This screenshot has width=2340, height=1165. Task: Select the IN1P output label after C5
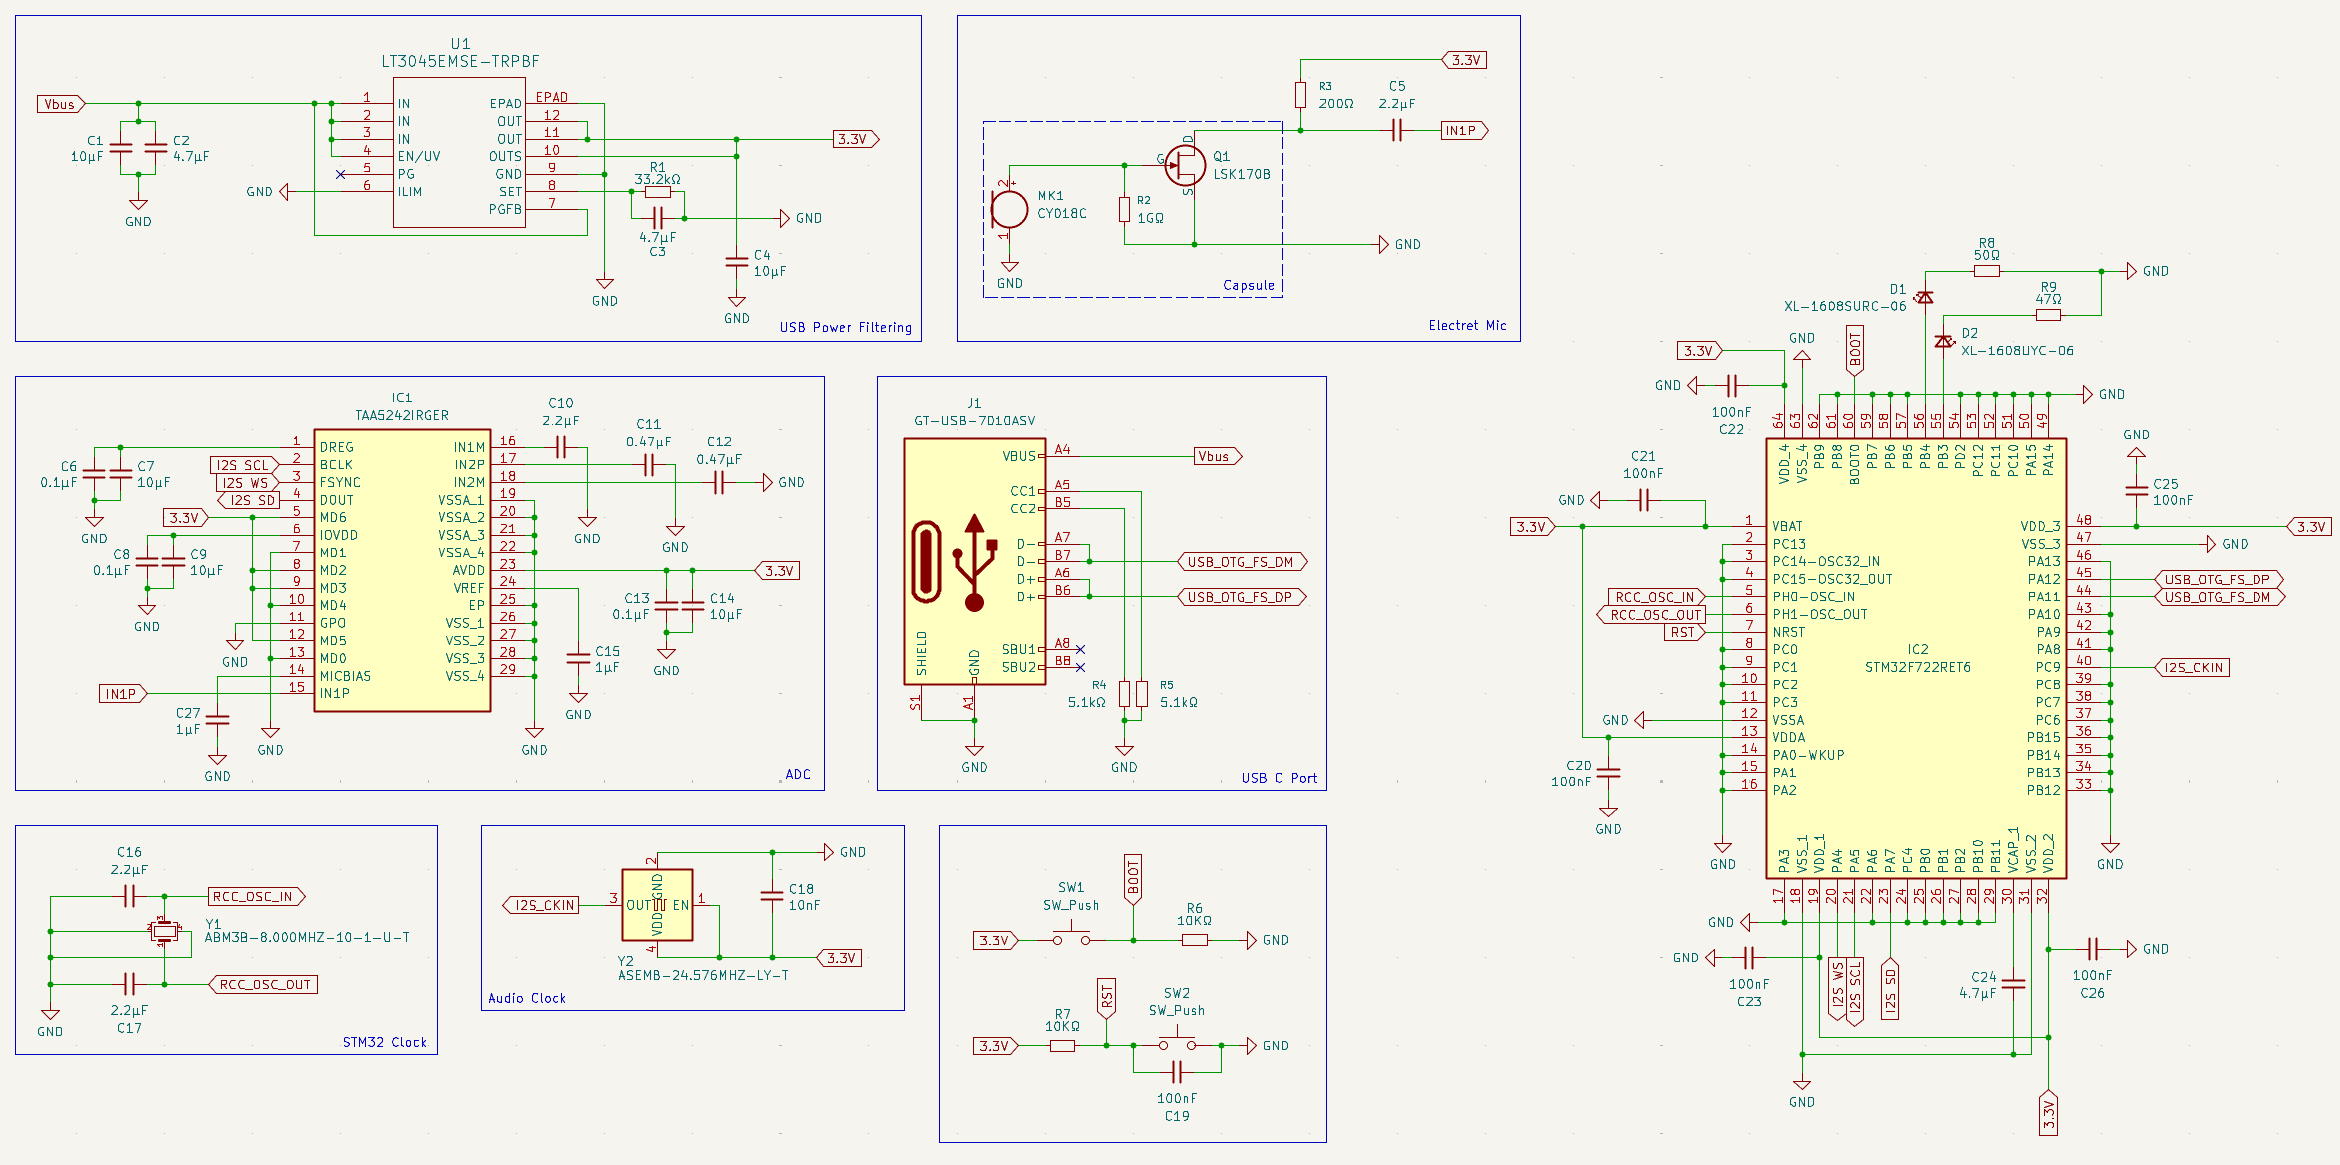tap(1463, 130)
